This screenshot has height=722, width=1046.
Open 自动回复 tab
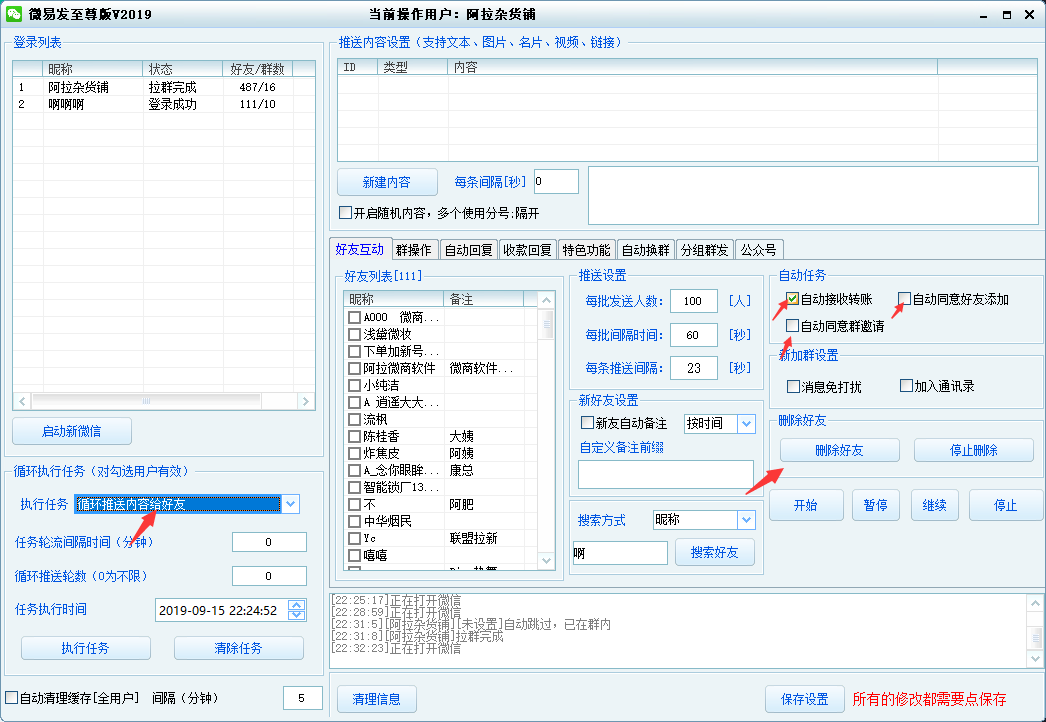[468, 250]
